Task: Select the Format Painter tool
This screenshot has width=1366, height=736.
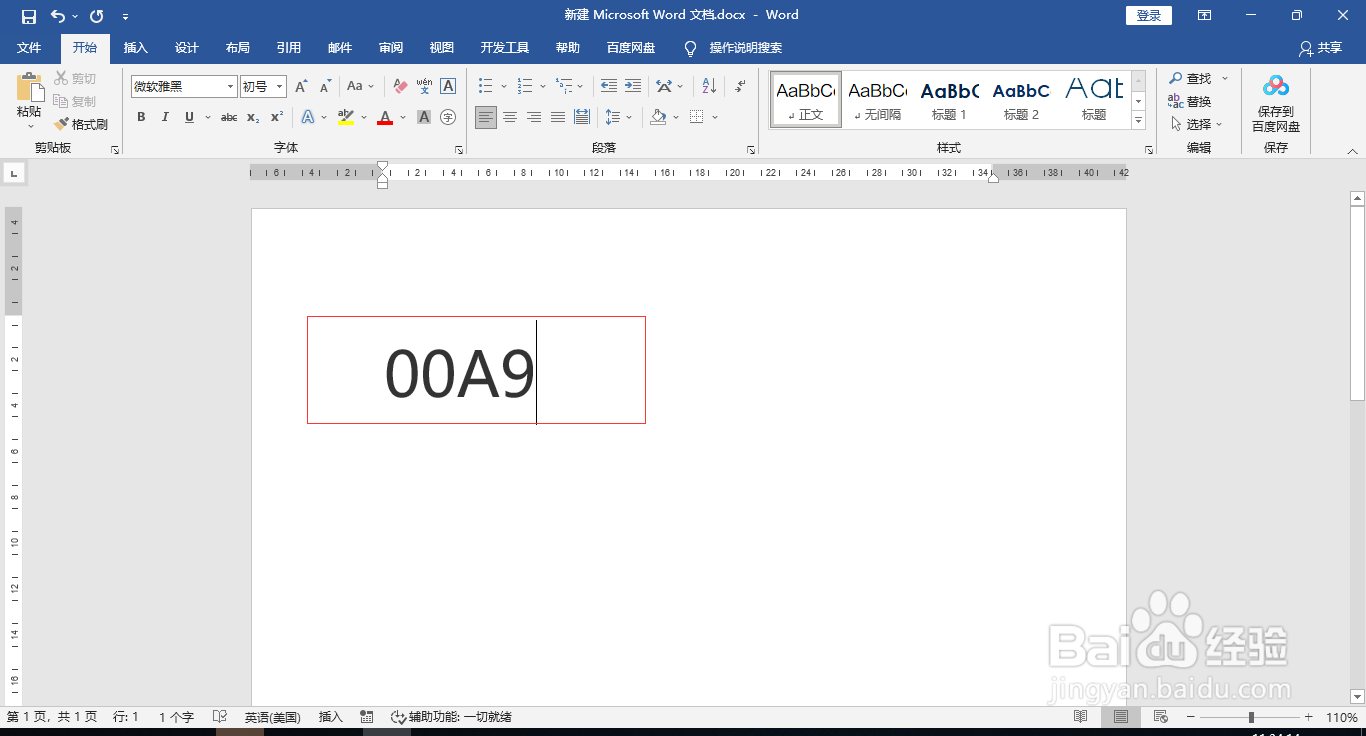Action: point(80,124)
